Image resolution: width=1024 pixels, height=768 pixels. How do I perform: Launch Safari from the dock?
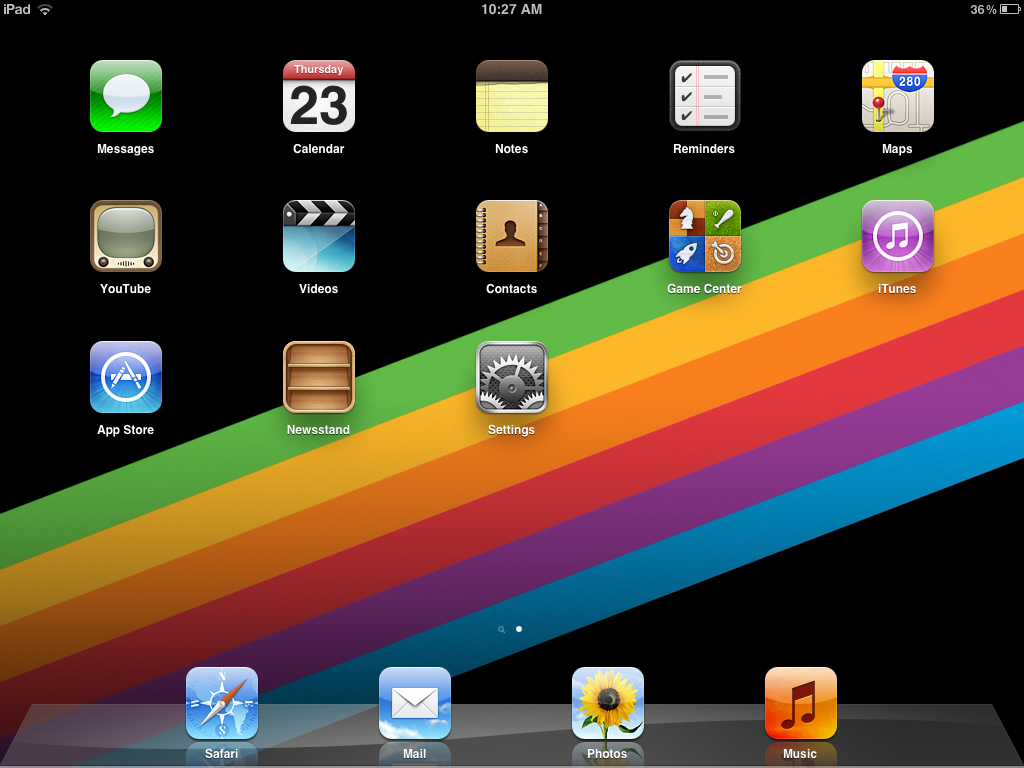[x=221, y=703]
